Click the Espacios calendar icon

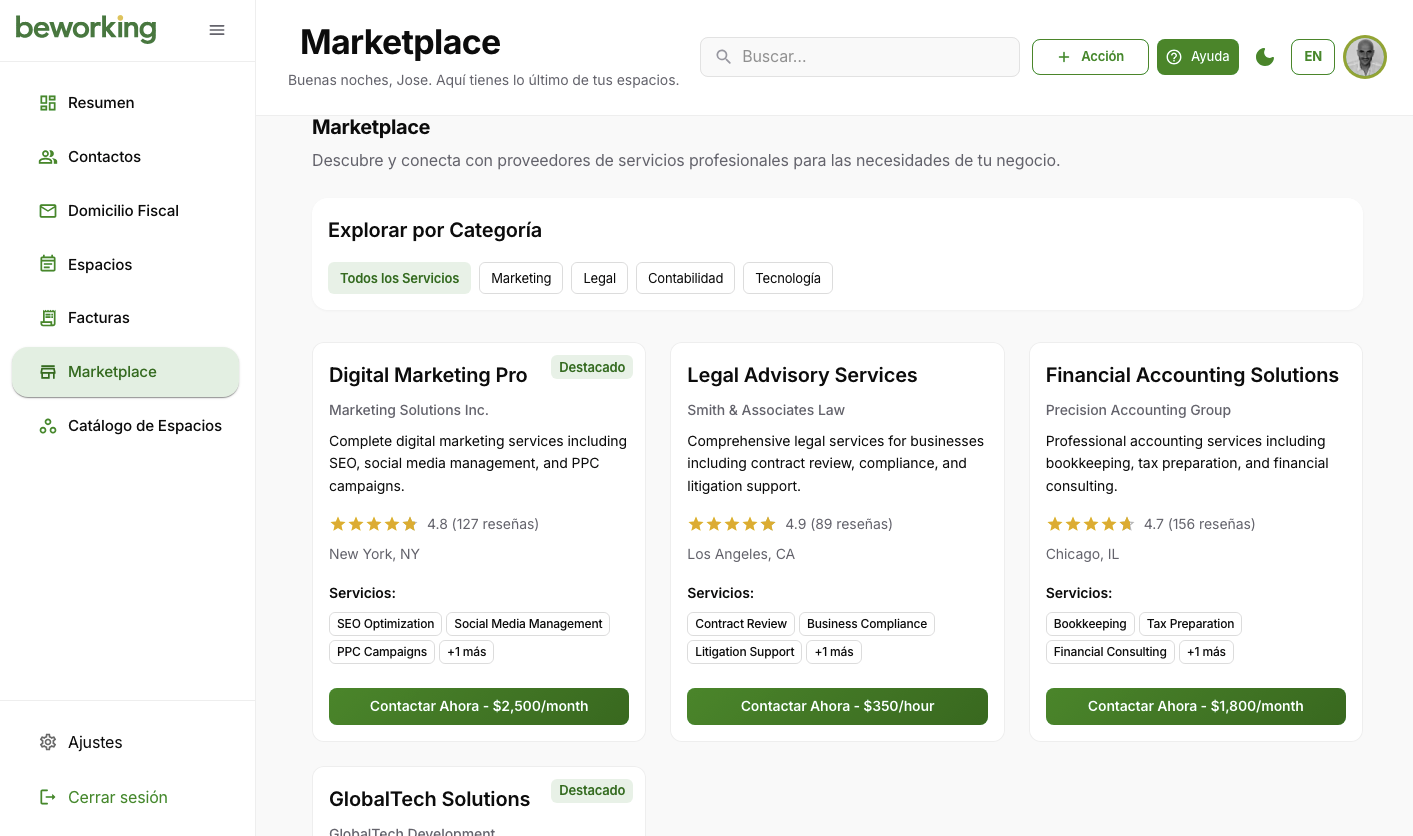click(47, 264)
